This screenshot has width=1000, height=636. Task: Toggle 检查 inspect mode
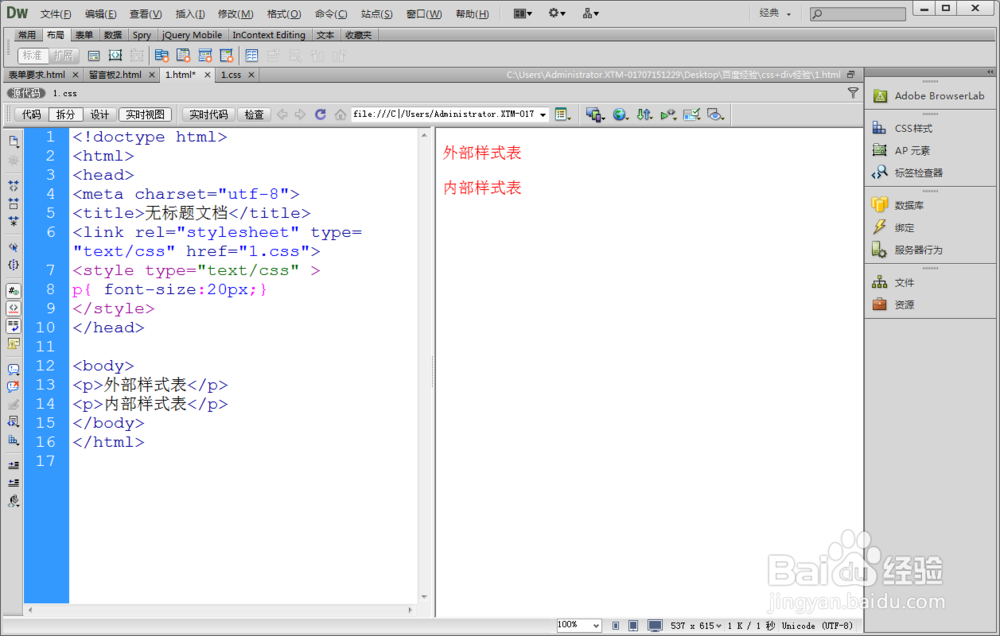point(254,114)
